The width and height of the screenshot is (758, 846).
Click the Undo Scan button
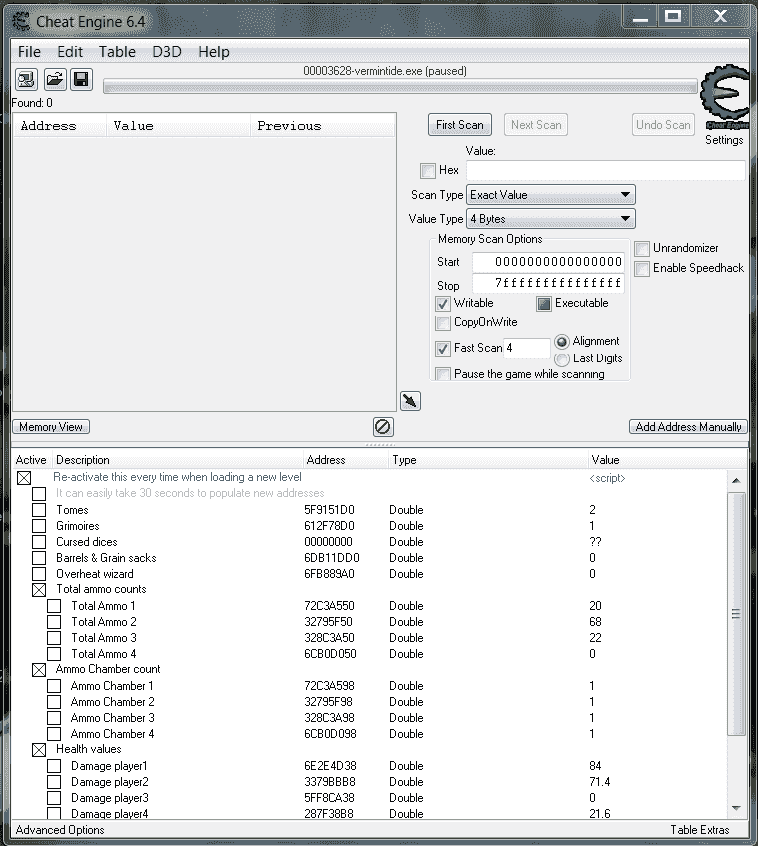pyautogui.click(x=663, y=125)
